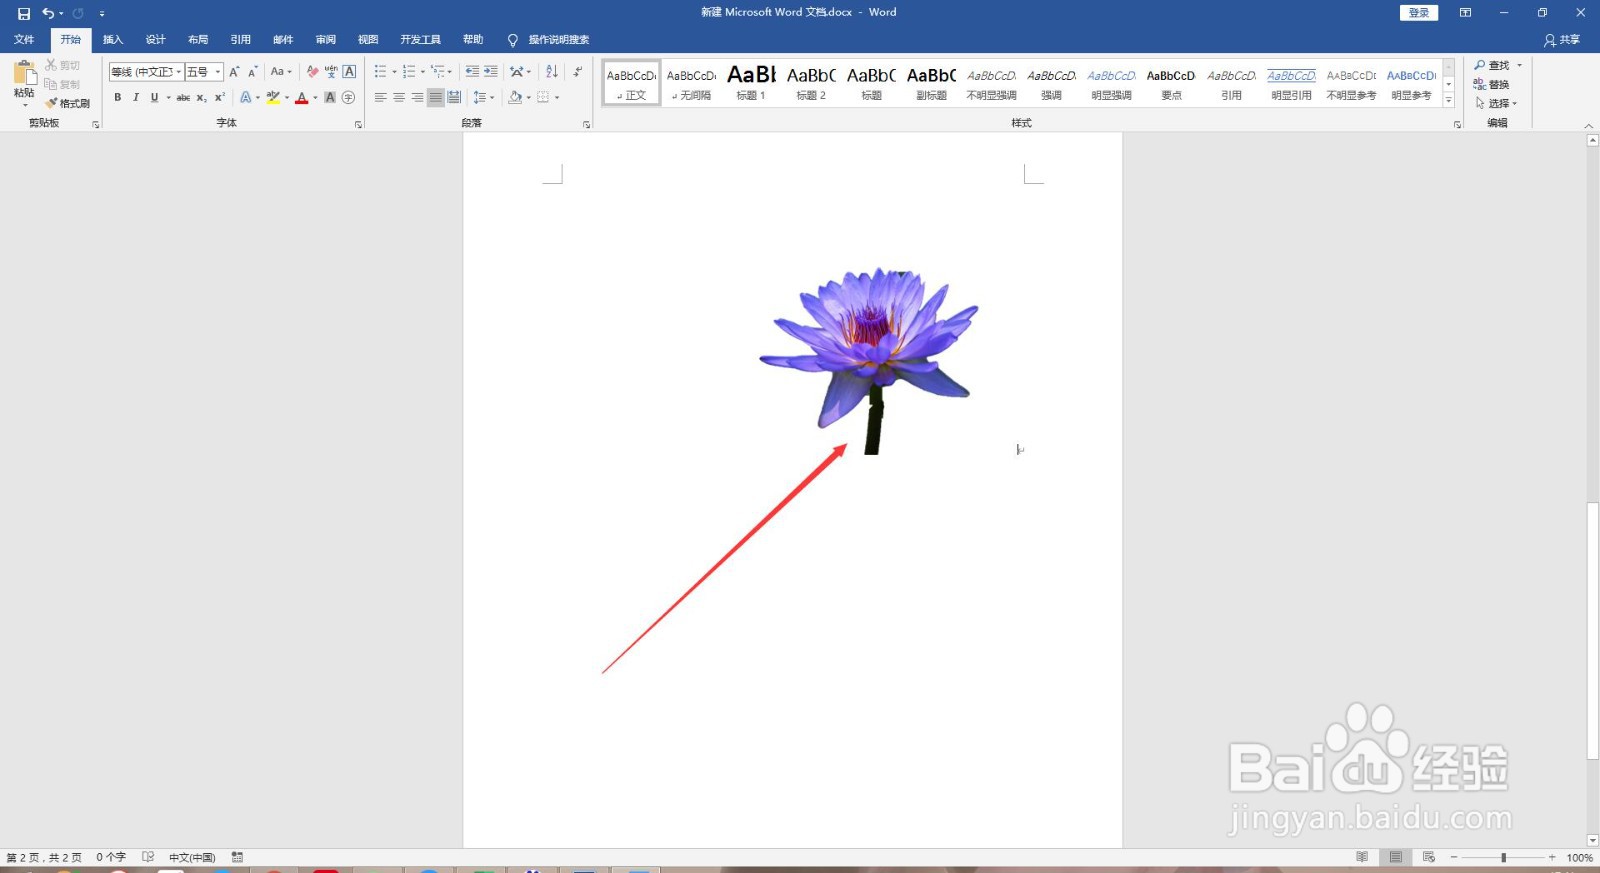Click the Paste clipboard icon
This screenshot has width=1600, height=873.
pos(24,72)
